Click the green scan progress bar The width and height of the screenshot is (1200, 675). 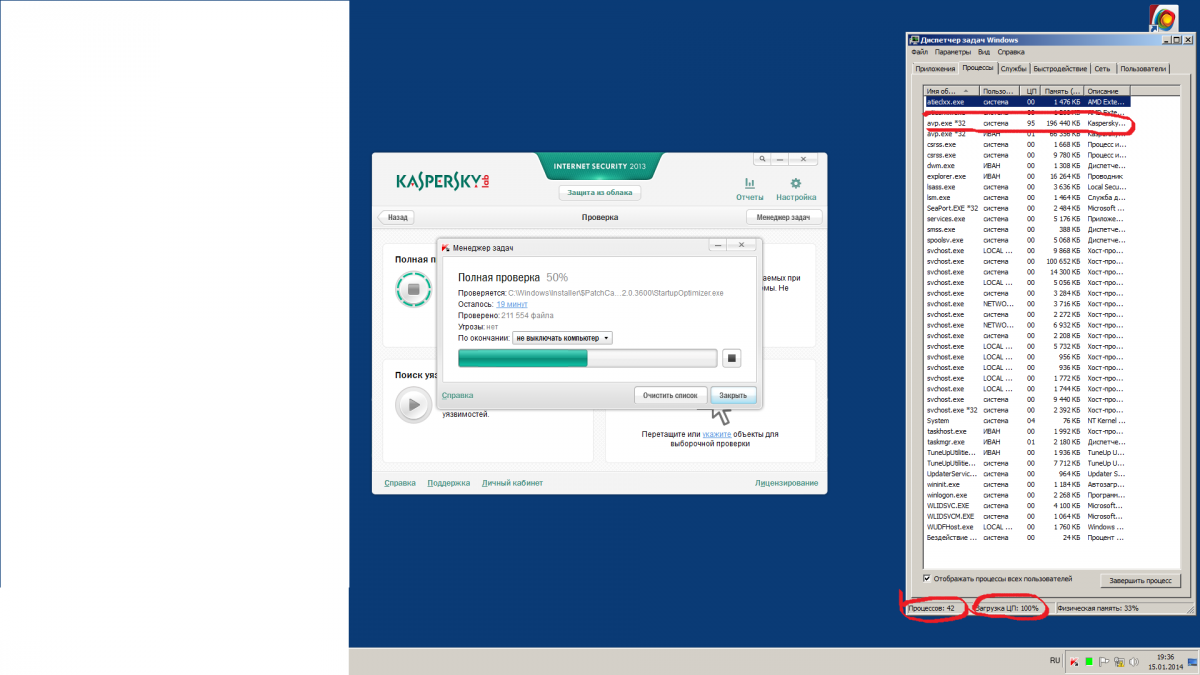coord(587,358)
